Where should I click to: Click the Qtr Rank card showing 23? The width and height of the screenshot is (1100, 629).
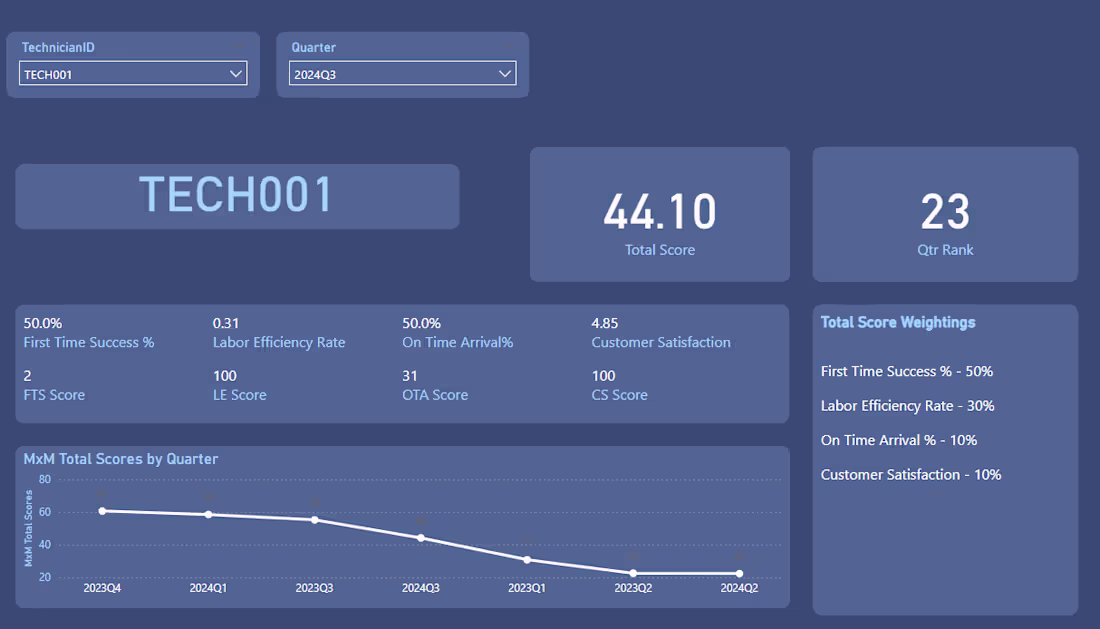[x=945, y=214]
